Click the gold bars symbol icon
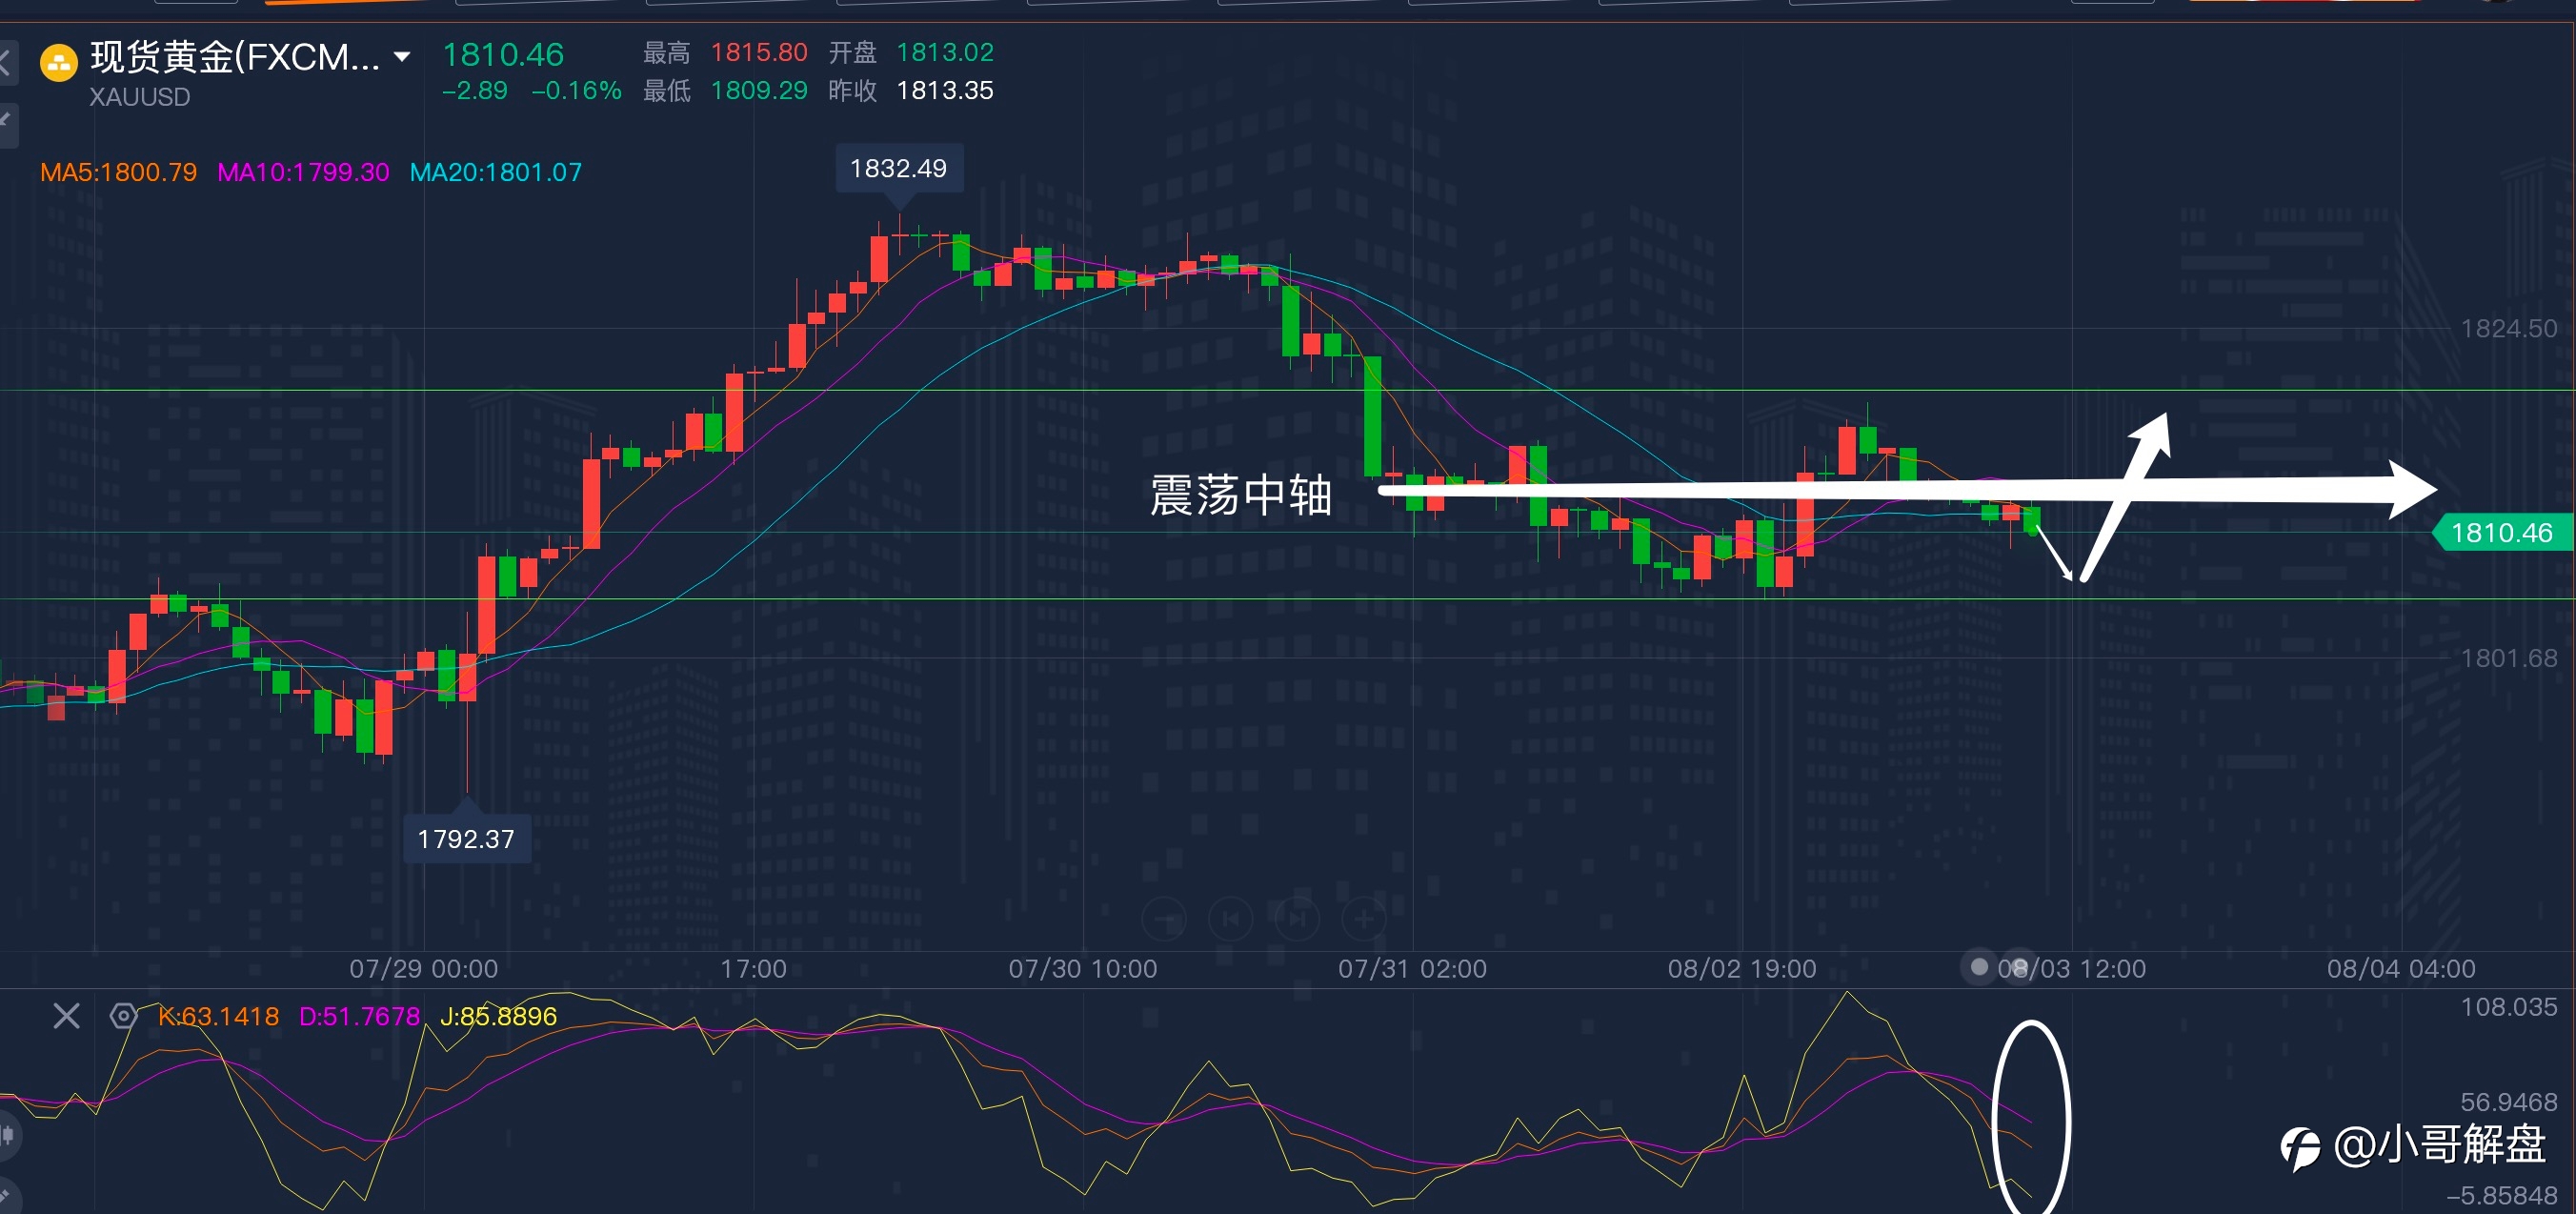This screenshot has width=2576, height=1214. (58, 63)
